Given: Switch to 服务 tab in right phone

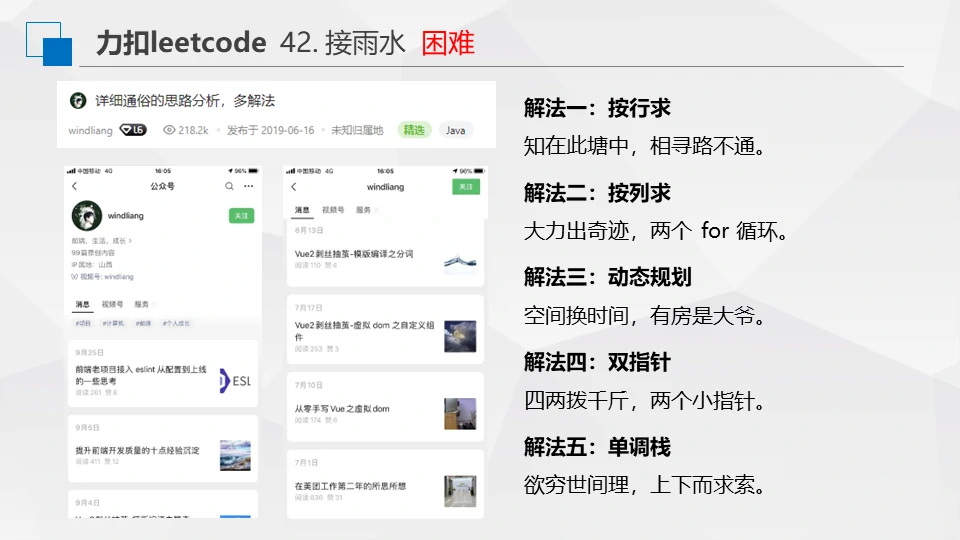Looking at the screenshot, I should 363,210.
